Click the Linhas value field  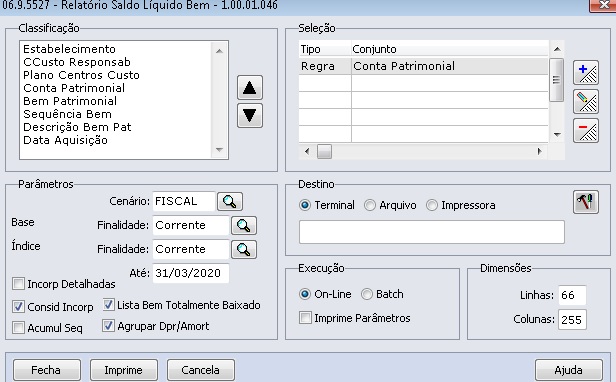point(572,295)
